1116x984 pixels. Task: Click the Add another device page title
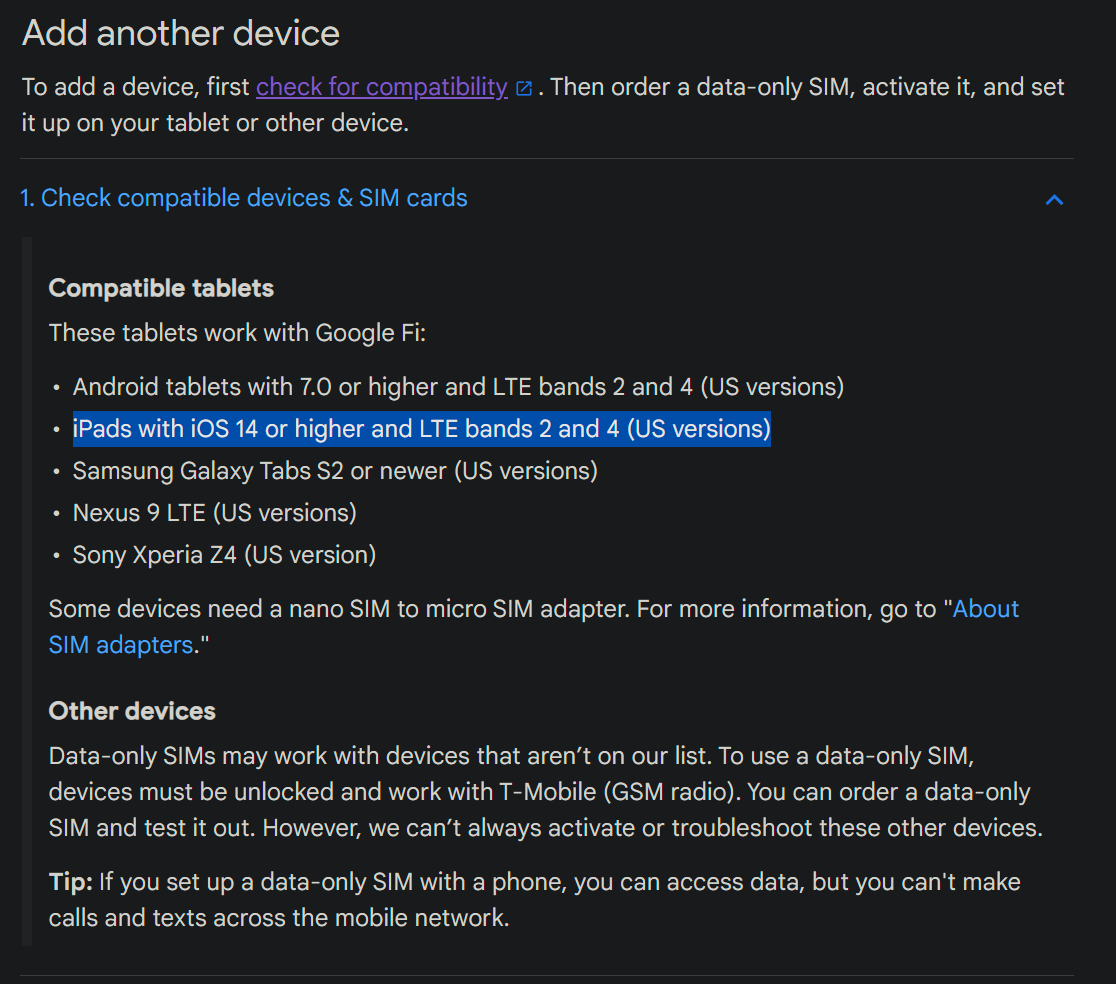[181, 33]
